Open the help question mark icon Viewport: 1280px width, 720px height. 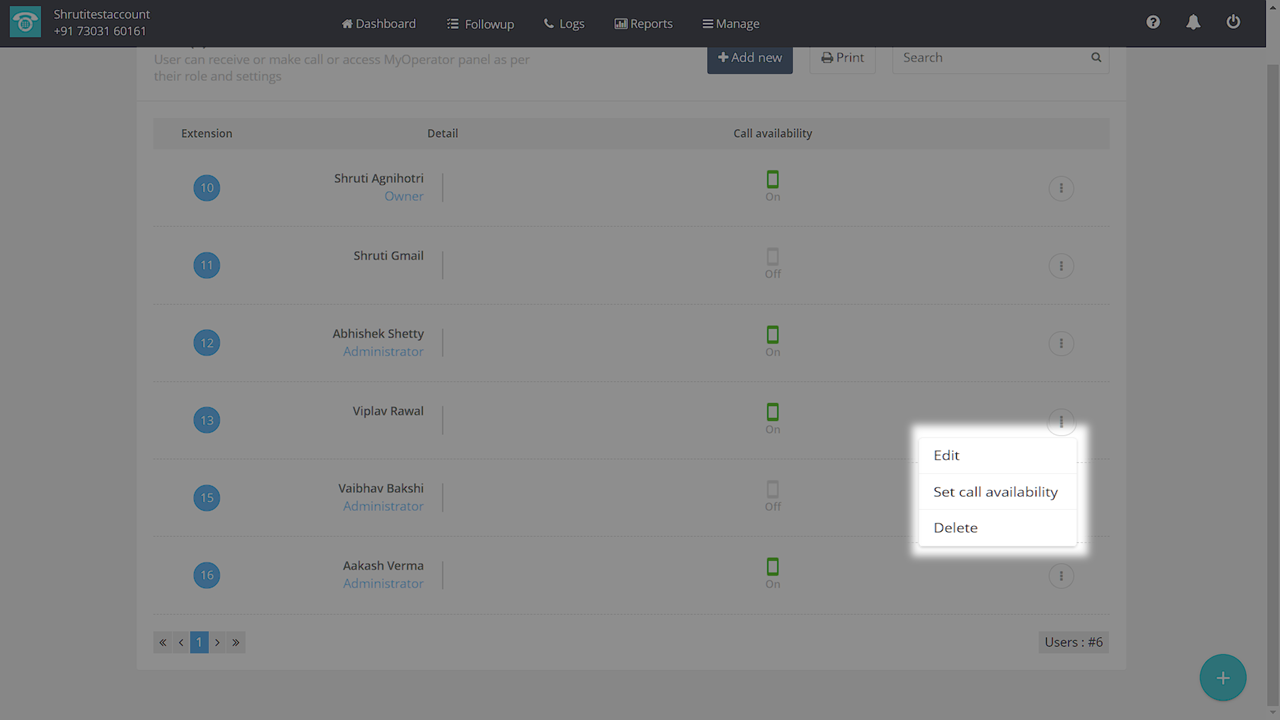point(1153,23)
